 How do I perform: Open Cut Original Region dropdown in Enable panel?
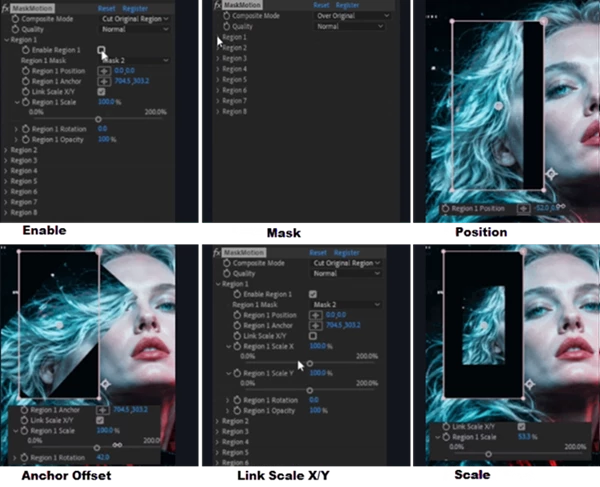pos(135,19)
